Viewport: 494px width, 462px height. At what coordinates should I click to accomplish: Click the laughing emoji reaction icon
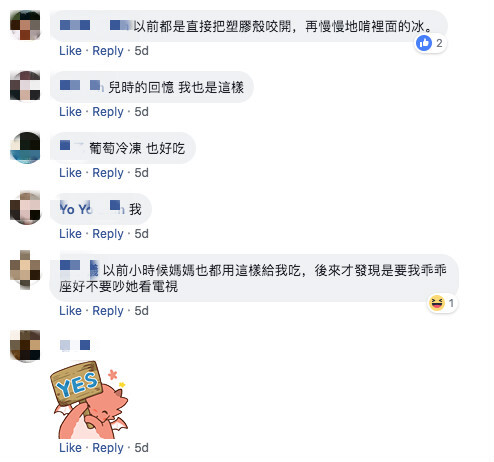click(437, 303)
